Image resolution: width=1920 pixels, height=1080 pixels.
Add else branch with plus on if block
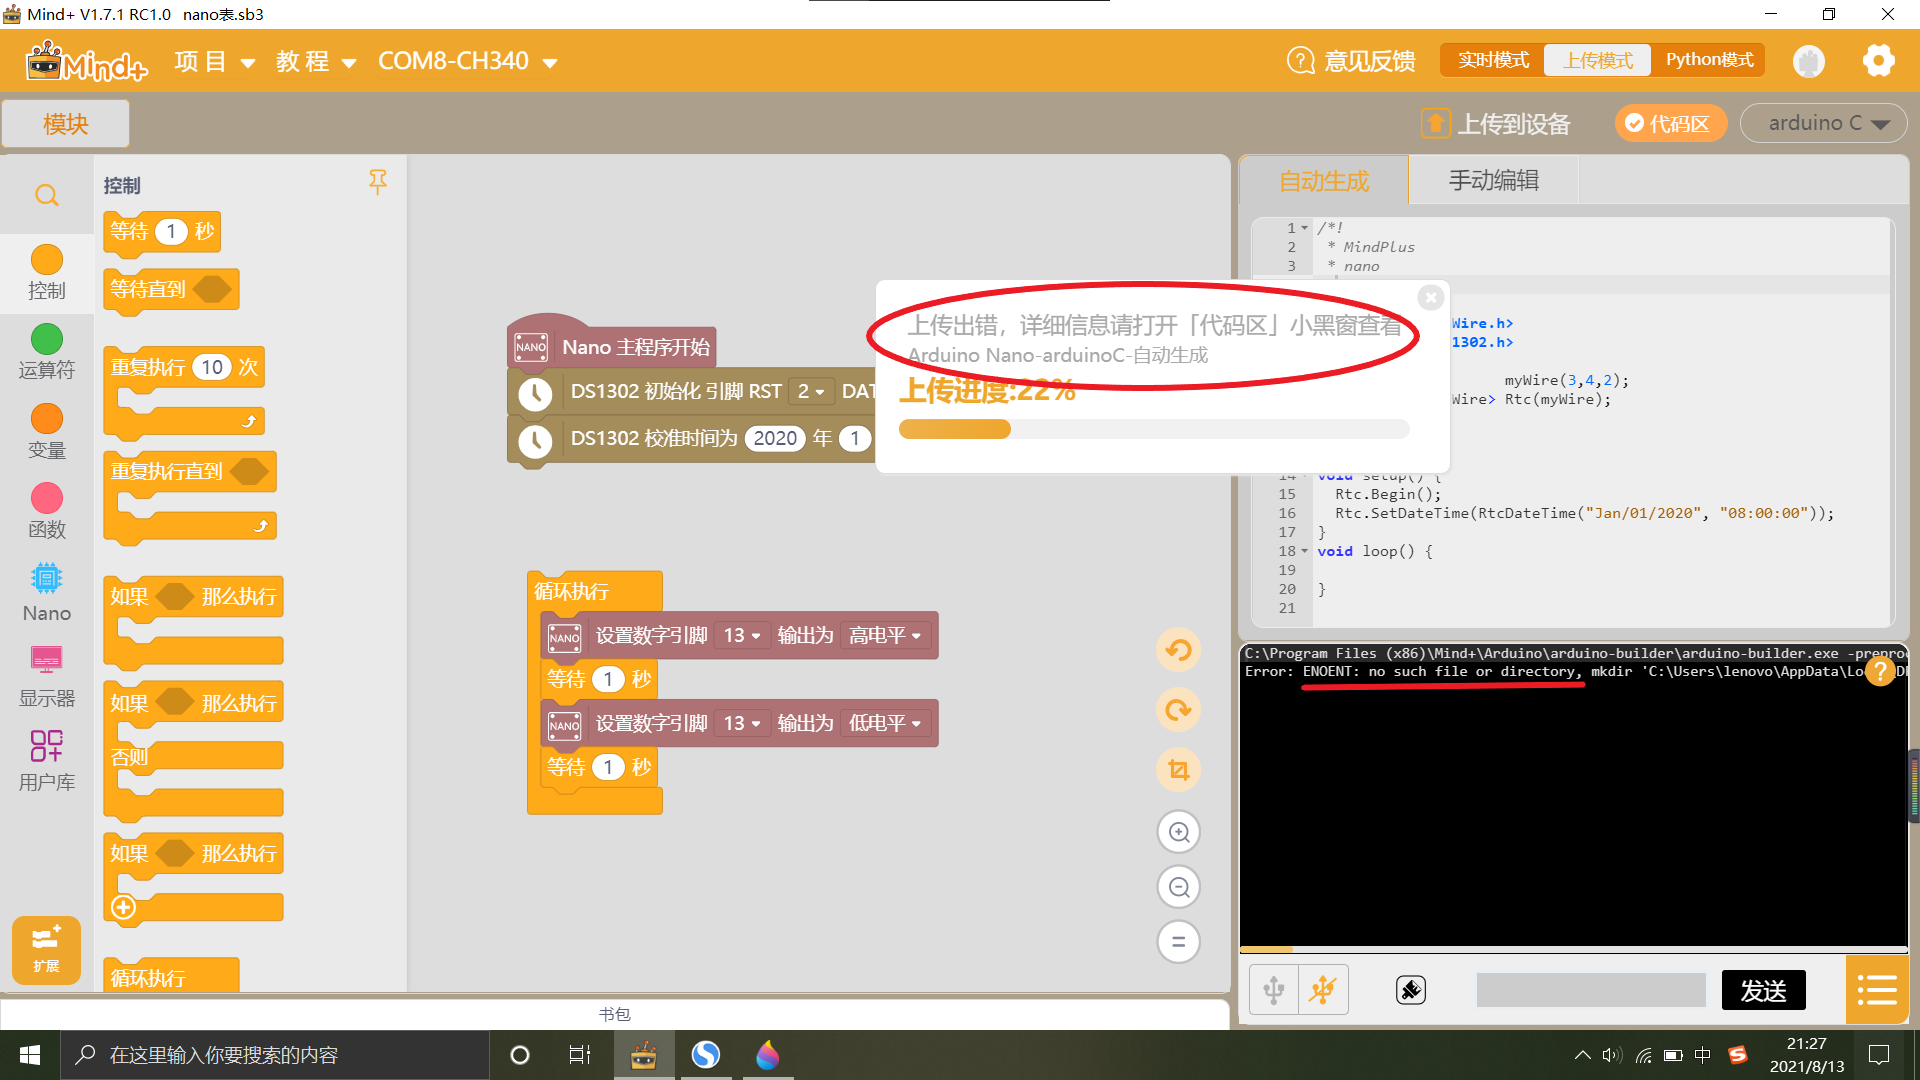pyautogui.click(x=124, y=907)
